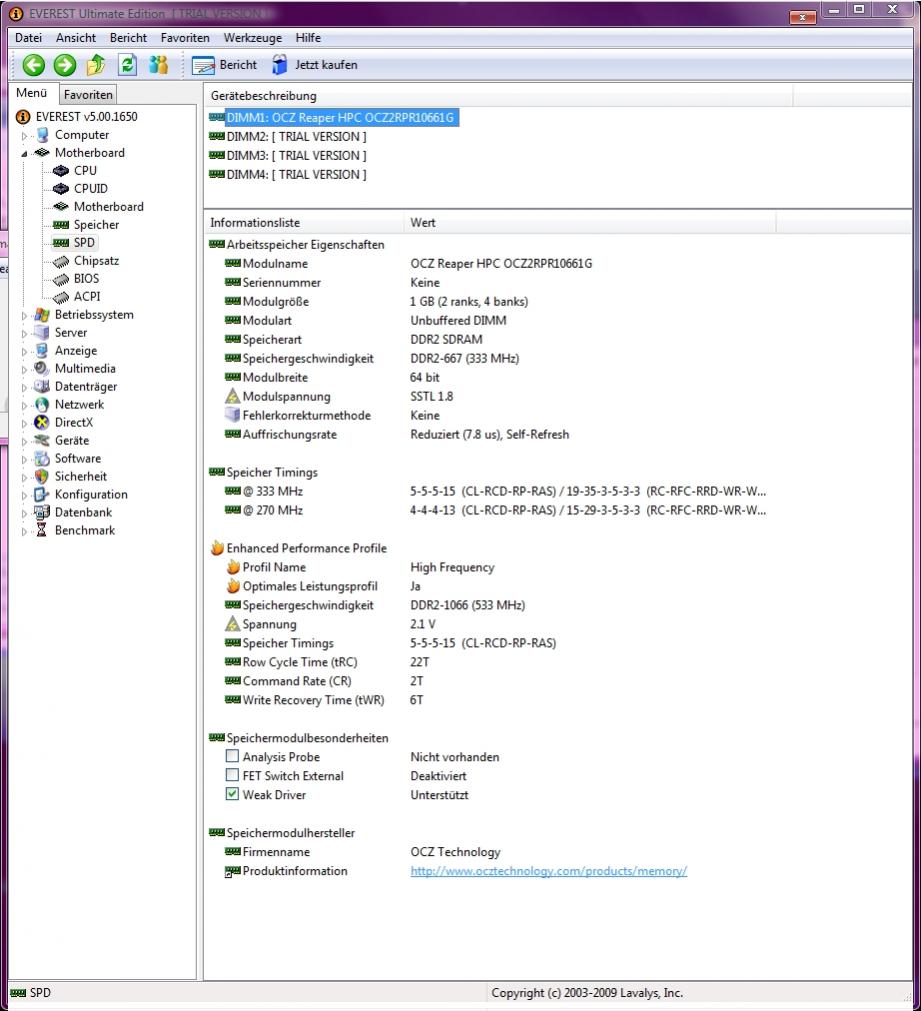The height and width of the screenshot is (1011, 921).
Task: Select DIMM1 OCZ Reaper HPC entry
Action: (x=333, y=117)
